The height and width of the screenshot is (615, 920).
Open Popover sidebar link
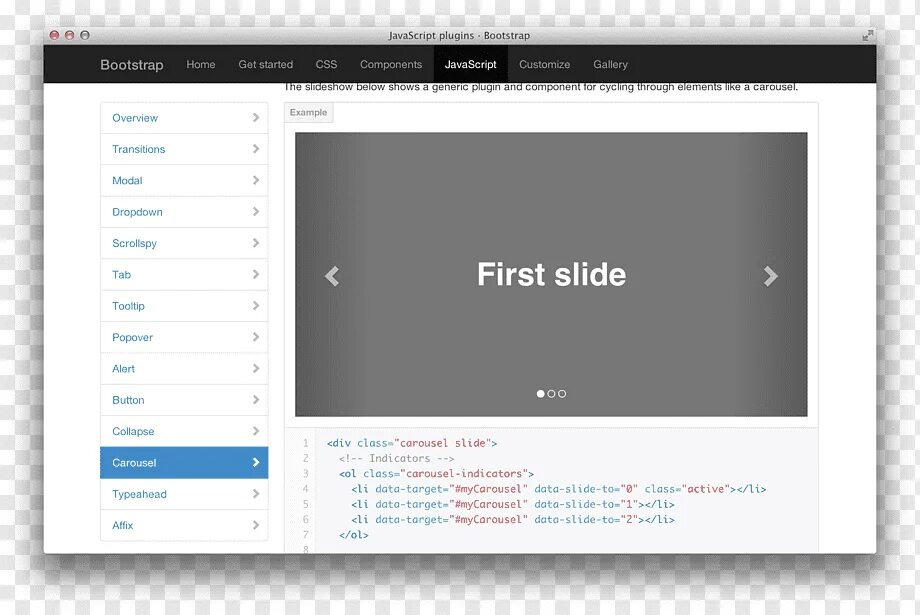coord(184,337)
